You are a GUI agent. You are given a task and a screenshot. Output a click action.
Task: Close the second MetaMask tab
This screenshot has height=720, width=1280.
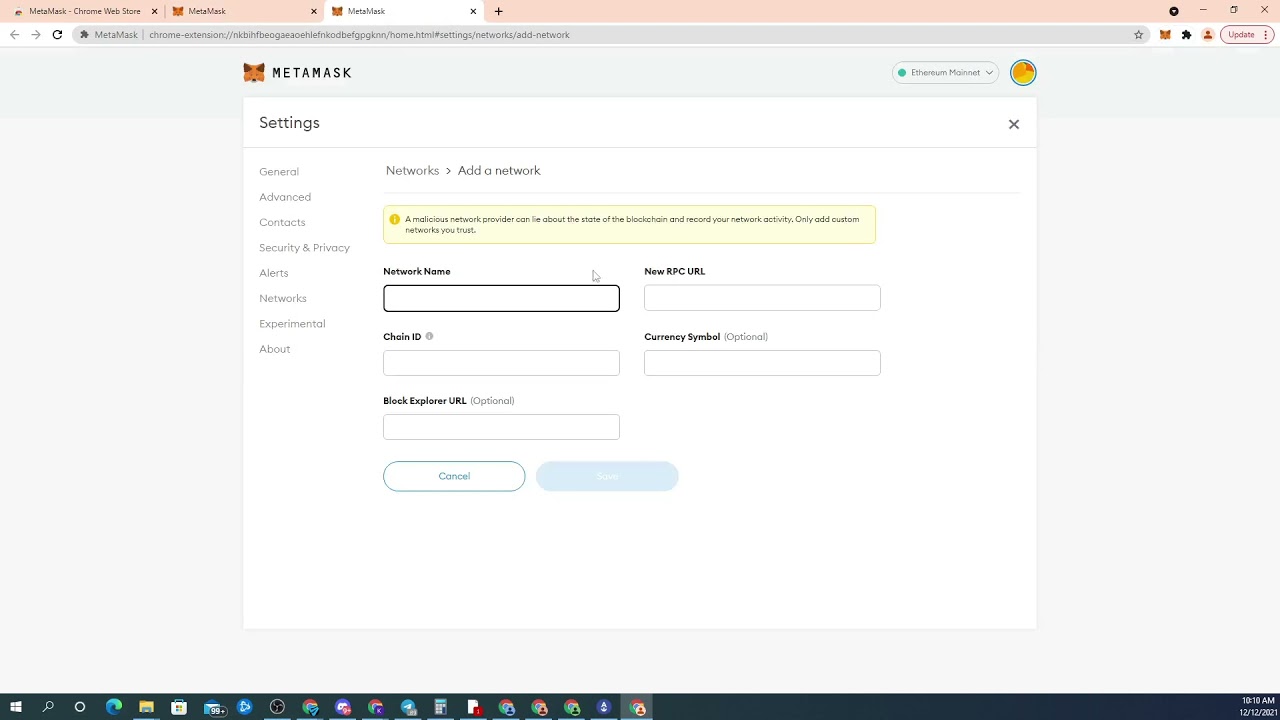point(313,11)
